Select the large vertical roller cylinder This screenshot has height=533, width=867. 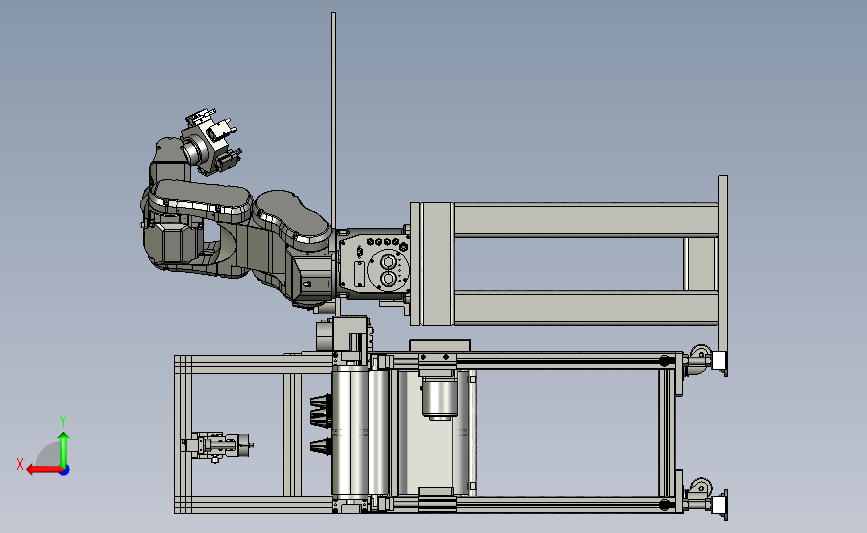tap(350, 431)
